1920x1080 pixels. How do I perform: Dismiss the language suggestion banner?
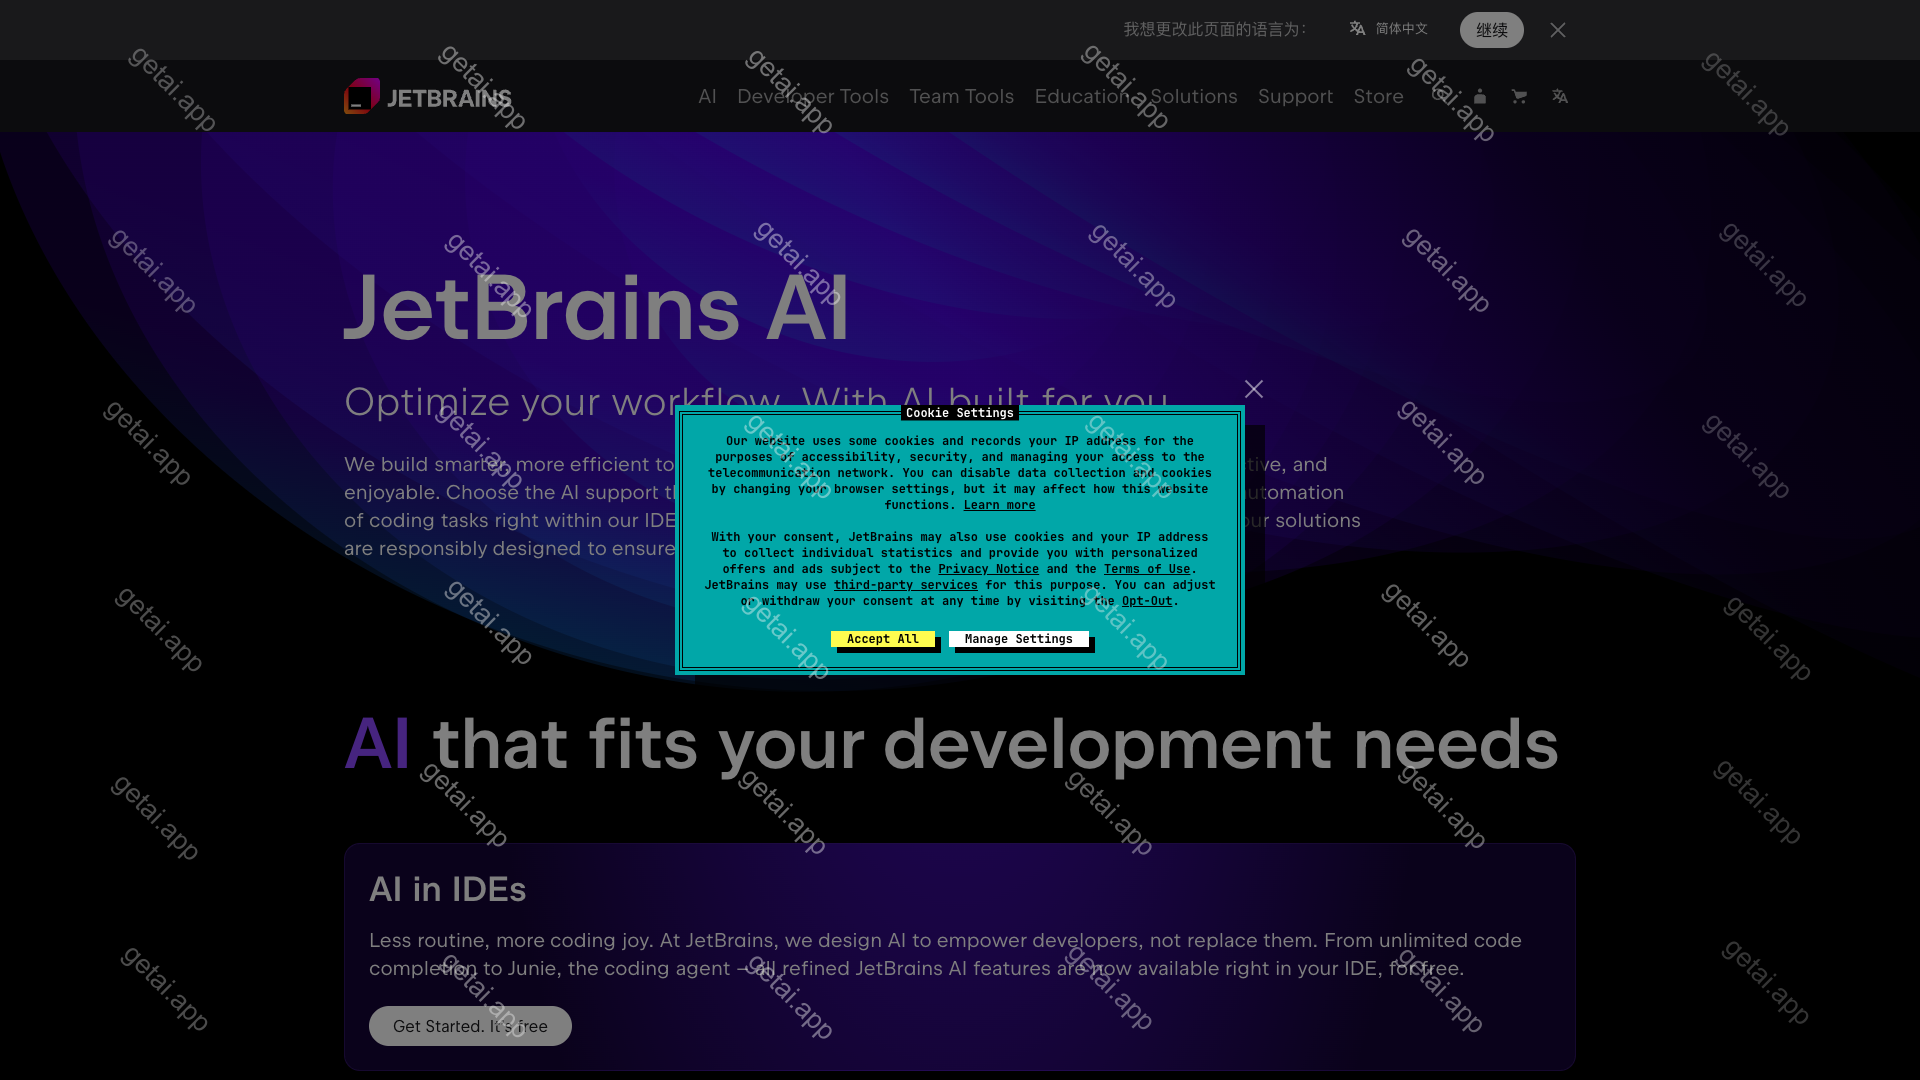(1558, 30)
